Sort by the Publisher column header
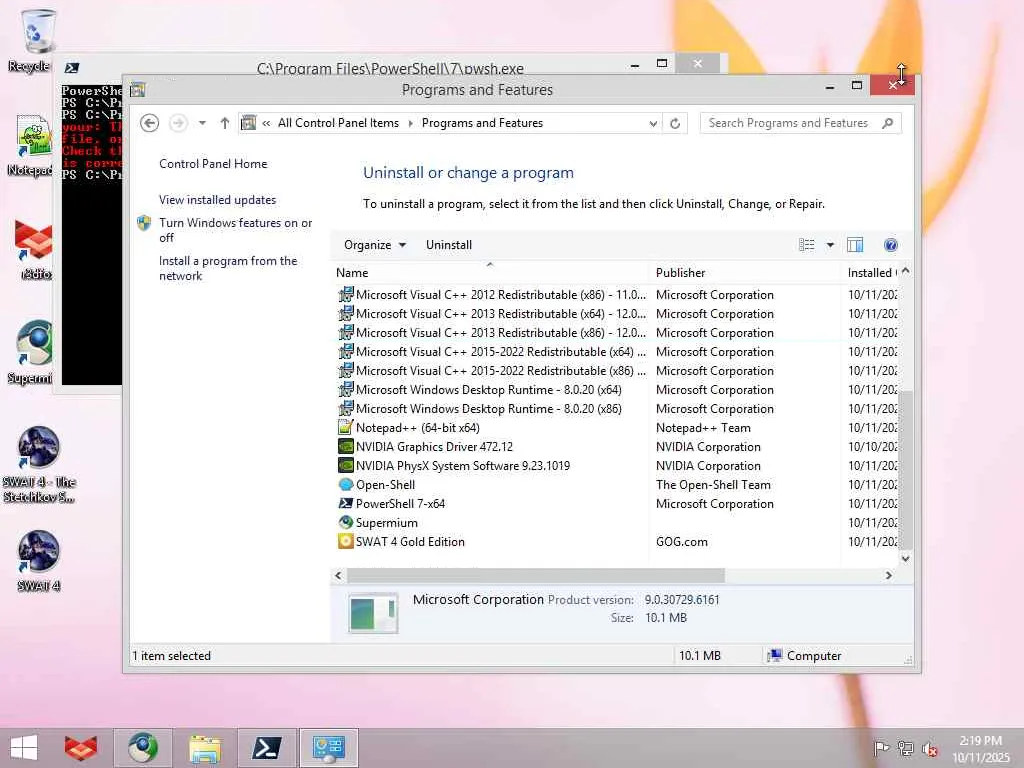Screen dimensions: 1024x768 coord(746,272)
